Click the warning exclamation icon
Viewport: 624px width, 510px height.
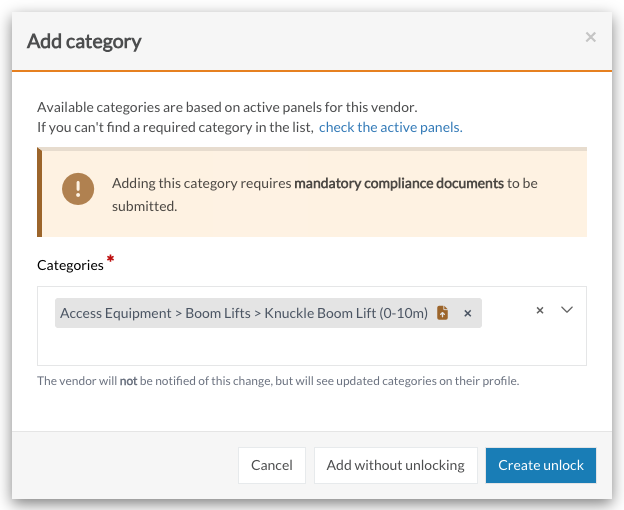click(x=78, y=189)
